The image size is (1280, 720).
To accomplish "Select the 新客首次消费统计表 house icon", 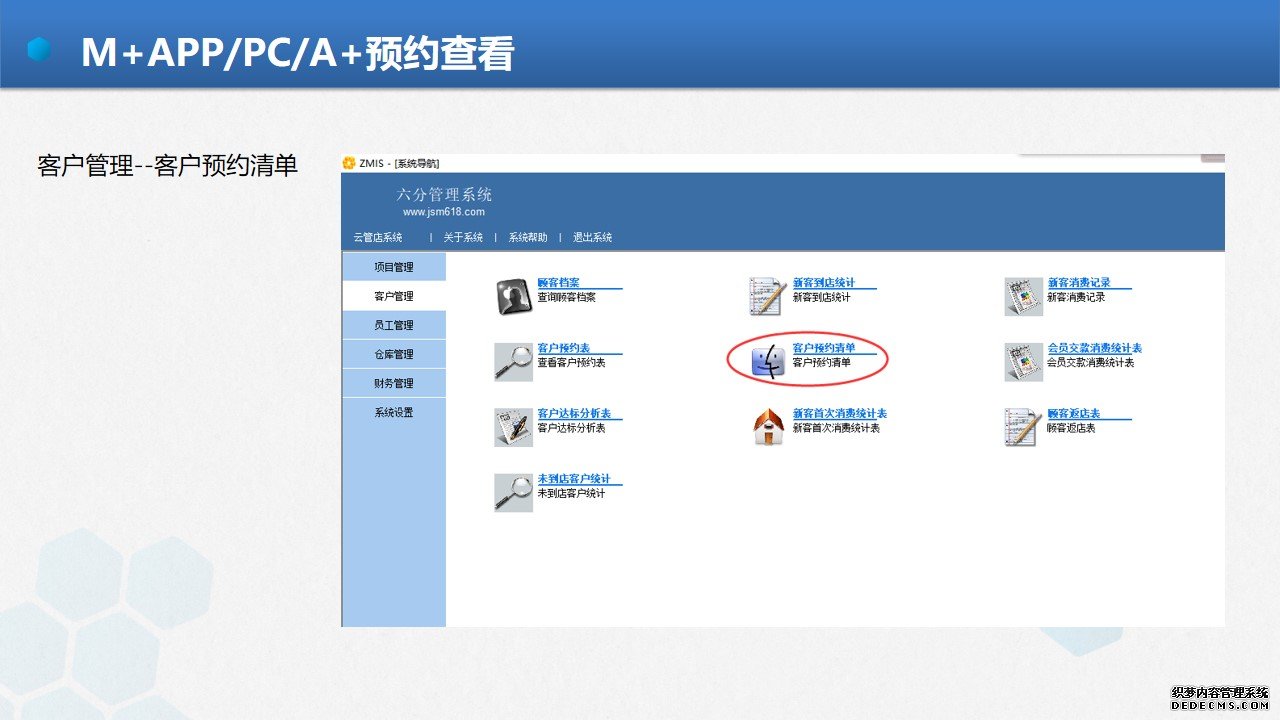I will [768, 427].
